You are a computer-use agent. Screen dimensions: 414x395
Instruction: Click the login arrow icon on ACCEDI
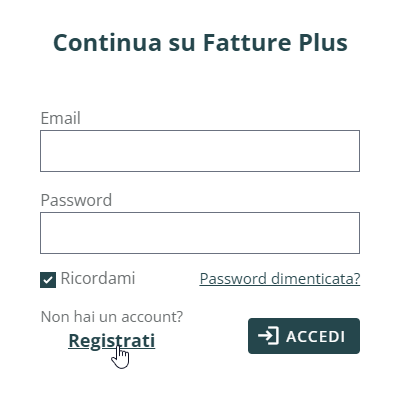pos(268,336)
